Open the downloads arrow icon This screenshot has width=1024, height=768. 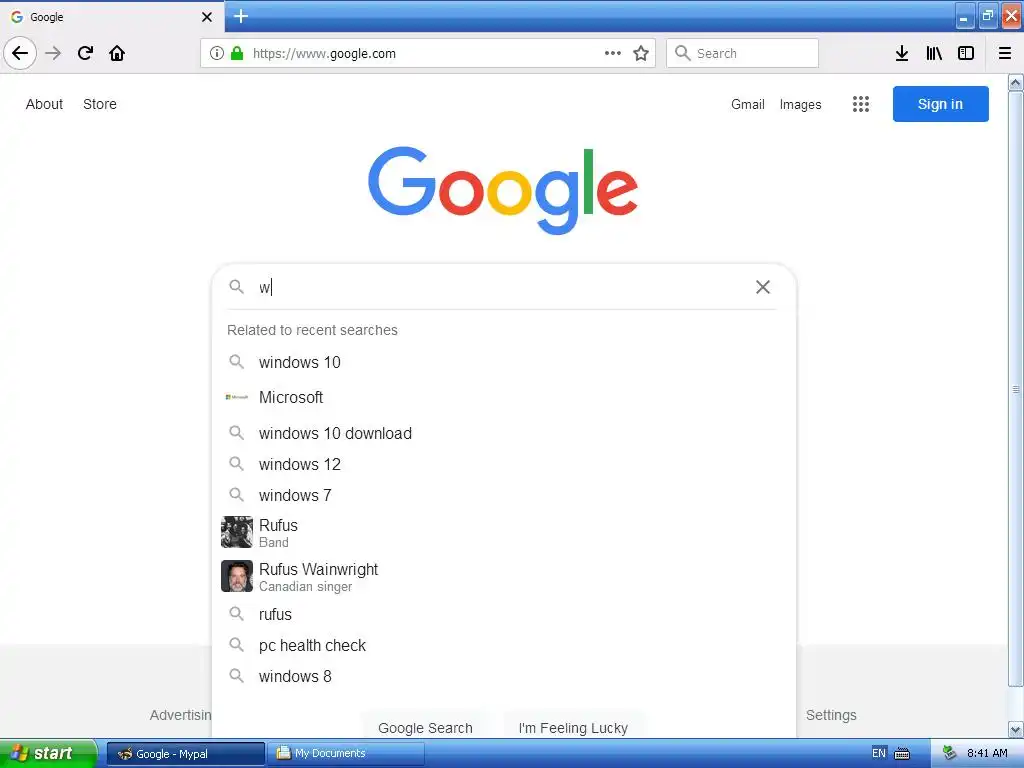coord(902,53)
